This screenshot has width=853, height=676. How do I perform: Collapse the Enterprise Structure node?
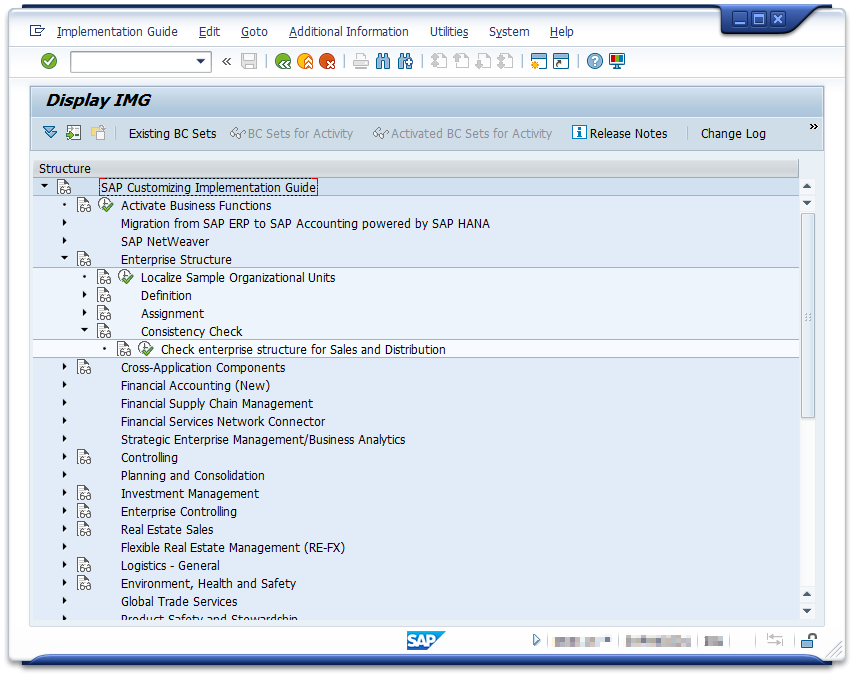point(65,258)
